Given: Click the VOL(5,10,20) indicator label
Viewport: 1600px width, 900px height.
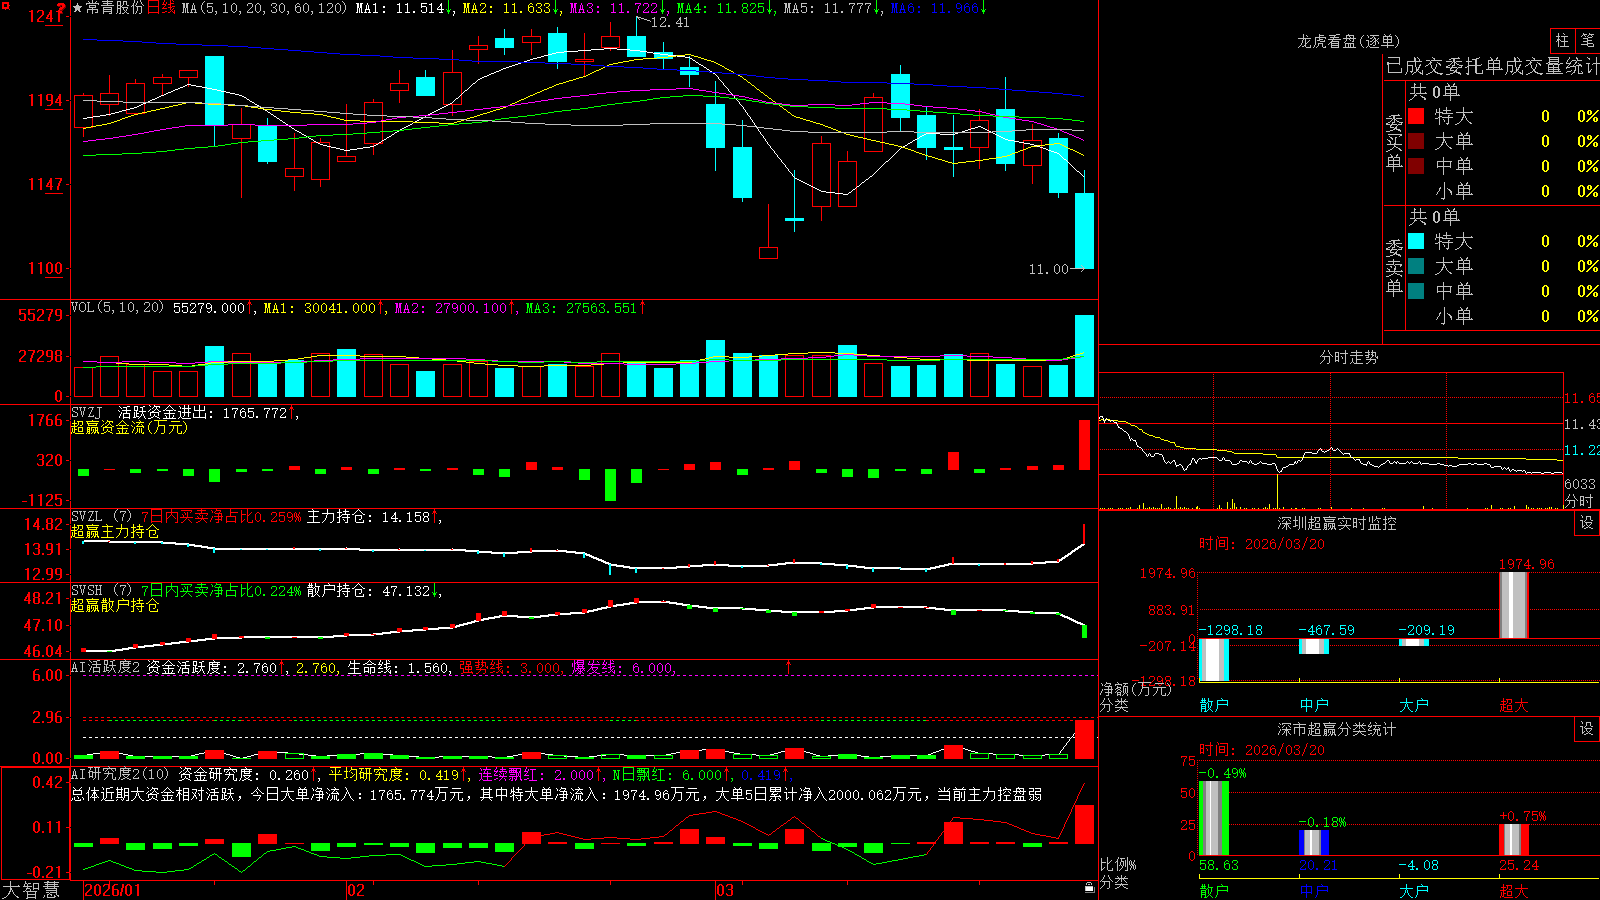Looking at the screenshot, I should [x=117, y=308].
